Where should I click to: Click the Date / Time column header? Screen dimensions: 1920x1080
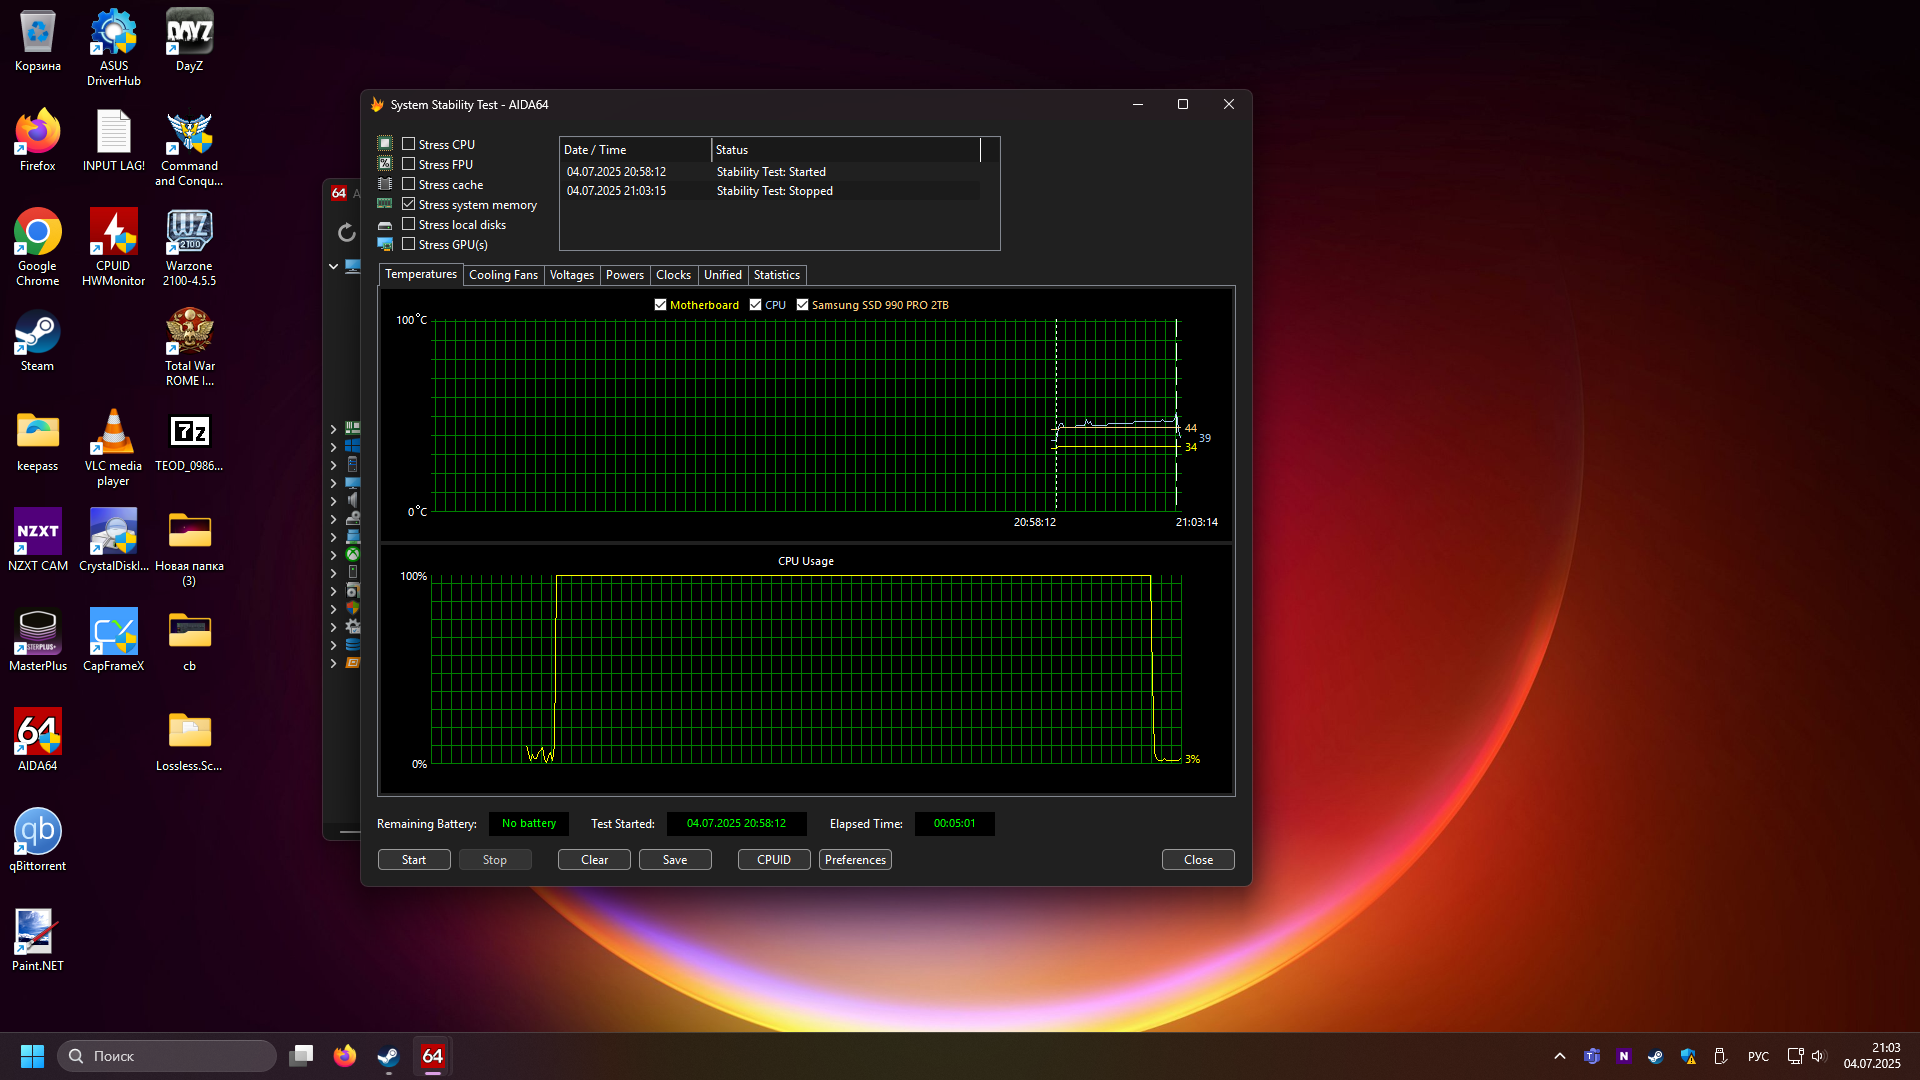click(x=636, y=150)
